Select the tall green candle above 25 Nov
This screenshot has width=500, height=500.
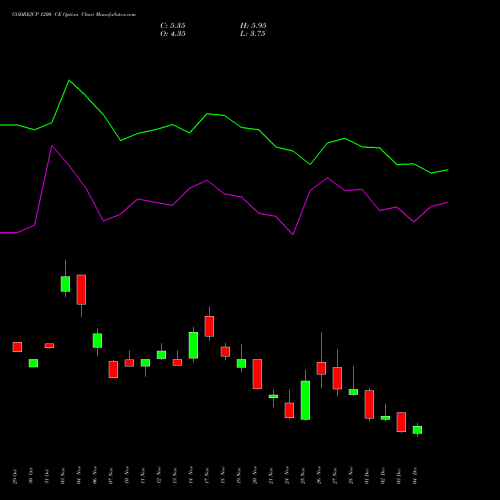click(305, 400)
